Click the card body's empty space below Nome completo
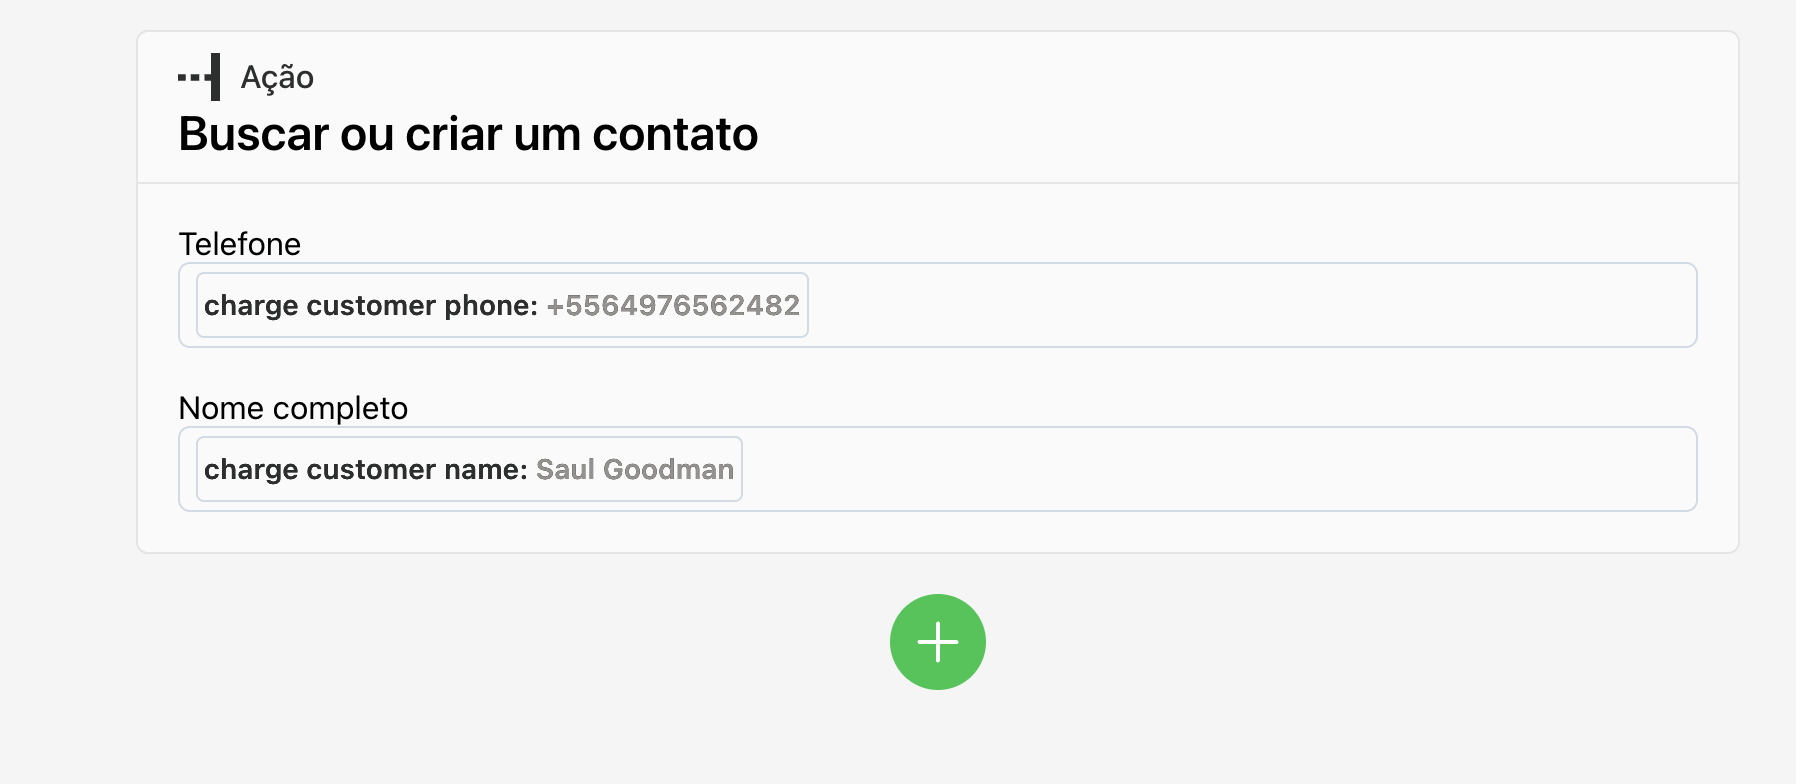 pyautogui.click(x=938, y=532)
